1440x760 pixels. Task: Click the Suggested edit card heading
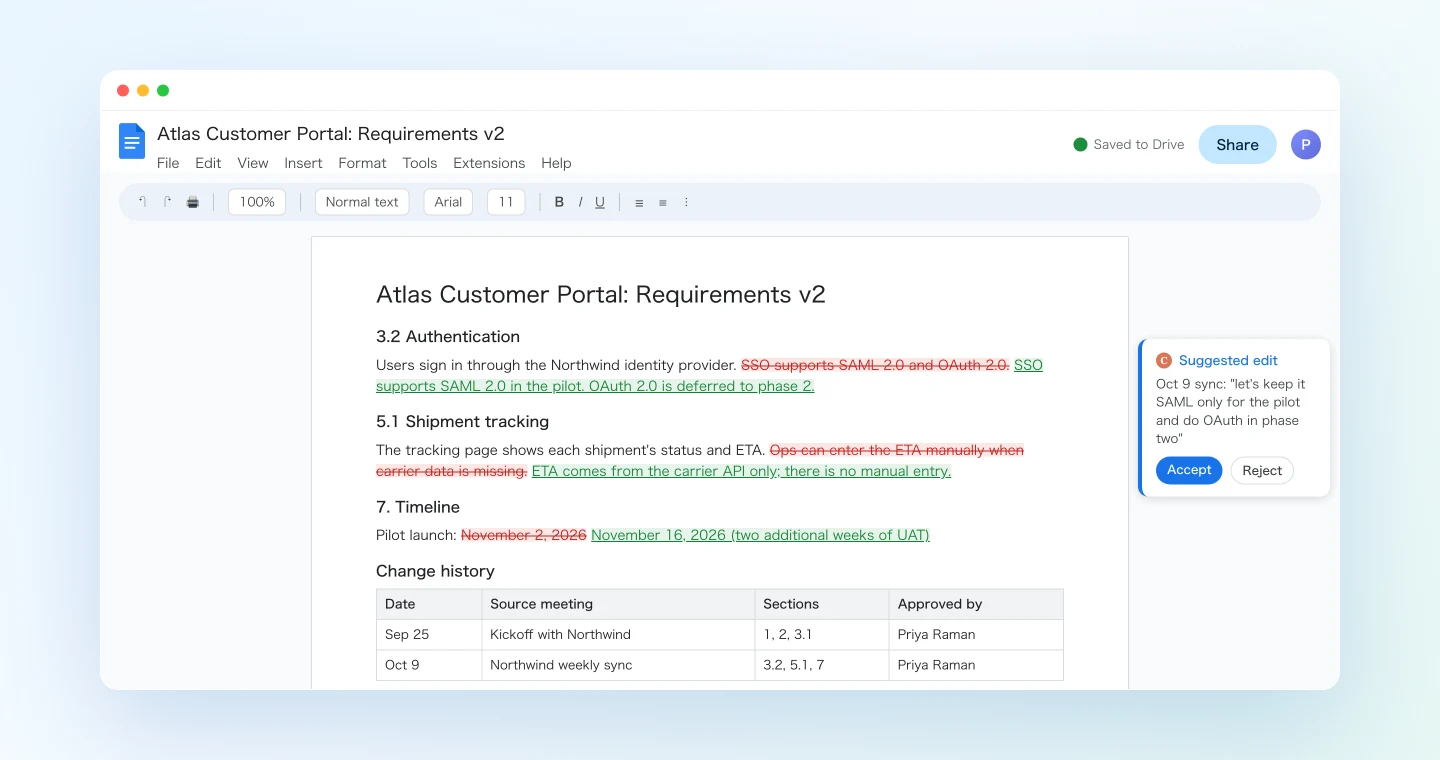pyautogui.click(x=1228, y=360)
